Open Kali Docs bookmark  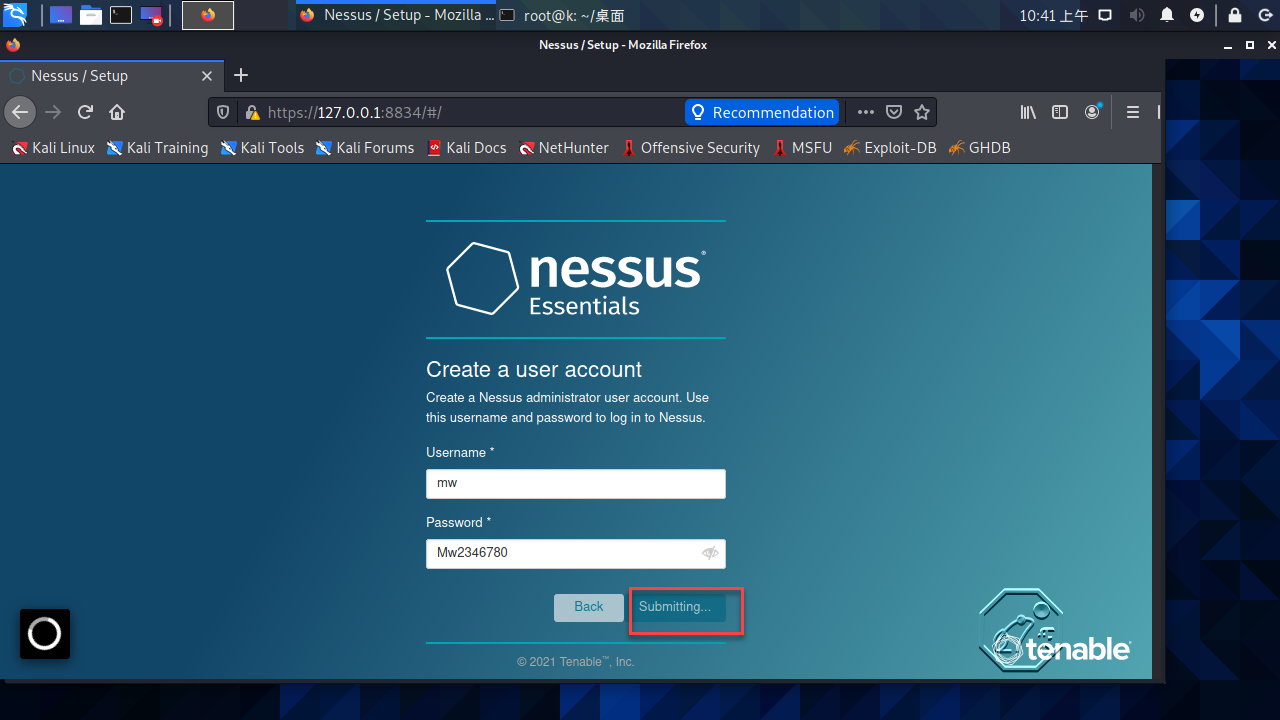pyautogui.click(x=467, y=148)
